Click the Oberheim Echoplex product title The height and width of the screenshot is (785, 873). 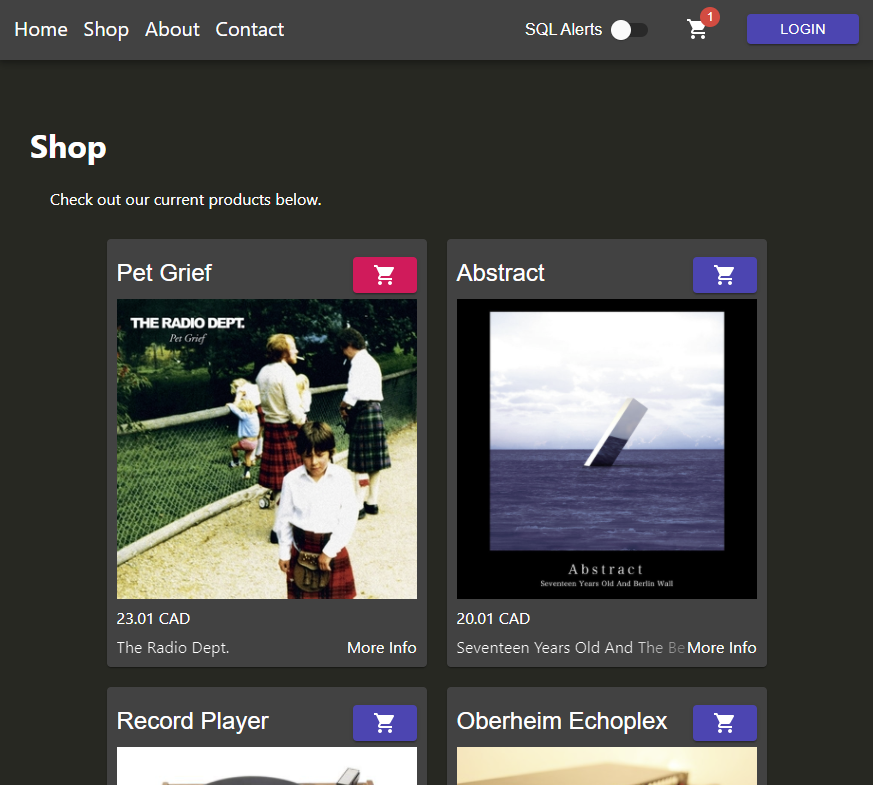tap(562, 721)
